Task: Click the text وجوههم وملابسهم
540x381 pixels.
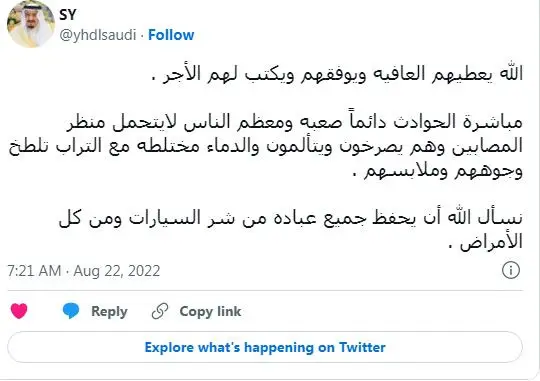Action: pos(444,170)
